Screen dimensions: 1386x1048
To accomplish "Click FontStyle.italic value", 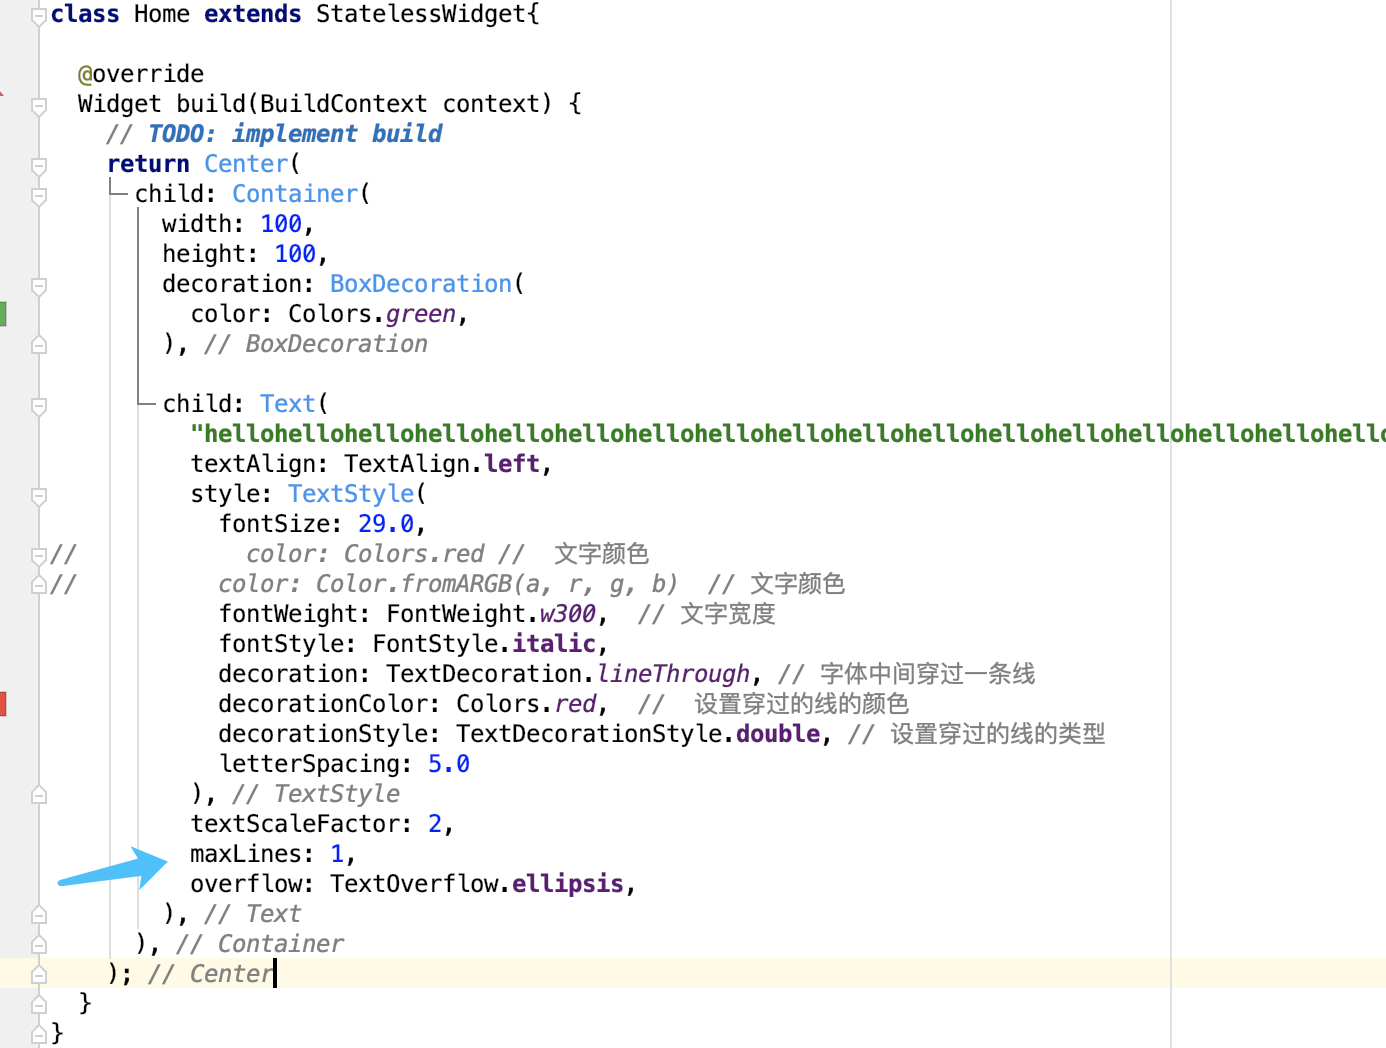I will [x=484, y=644].
